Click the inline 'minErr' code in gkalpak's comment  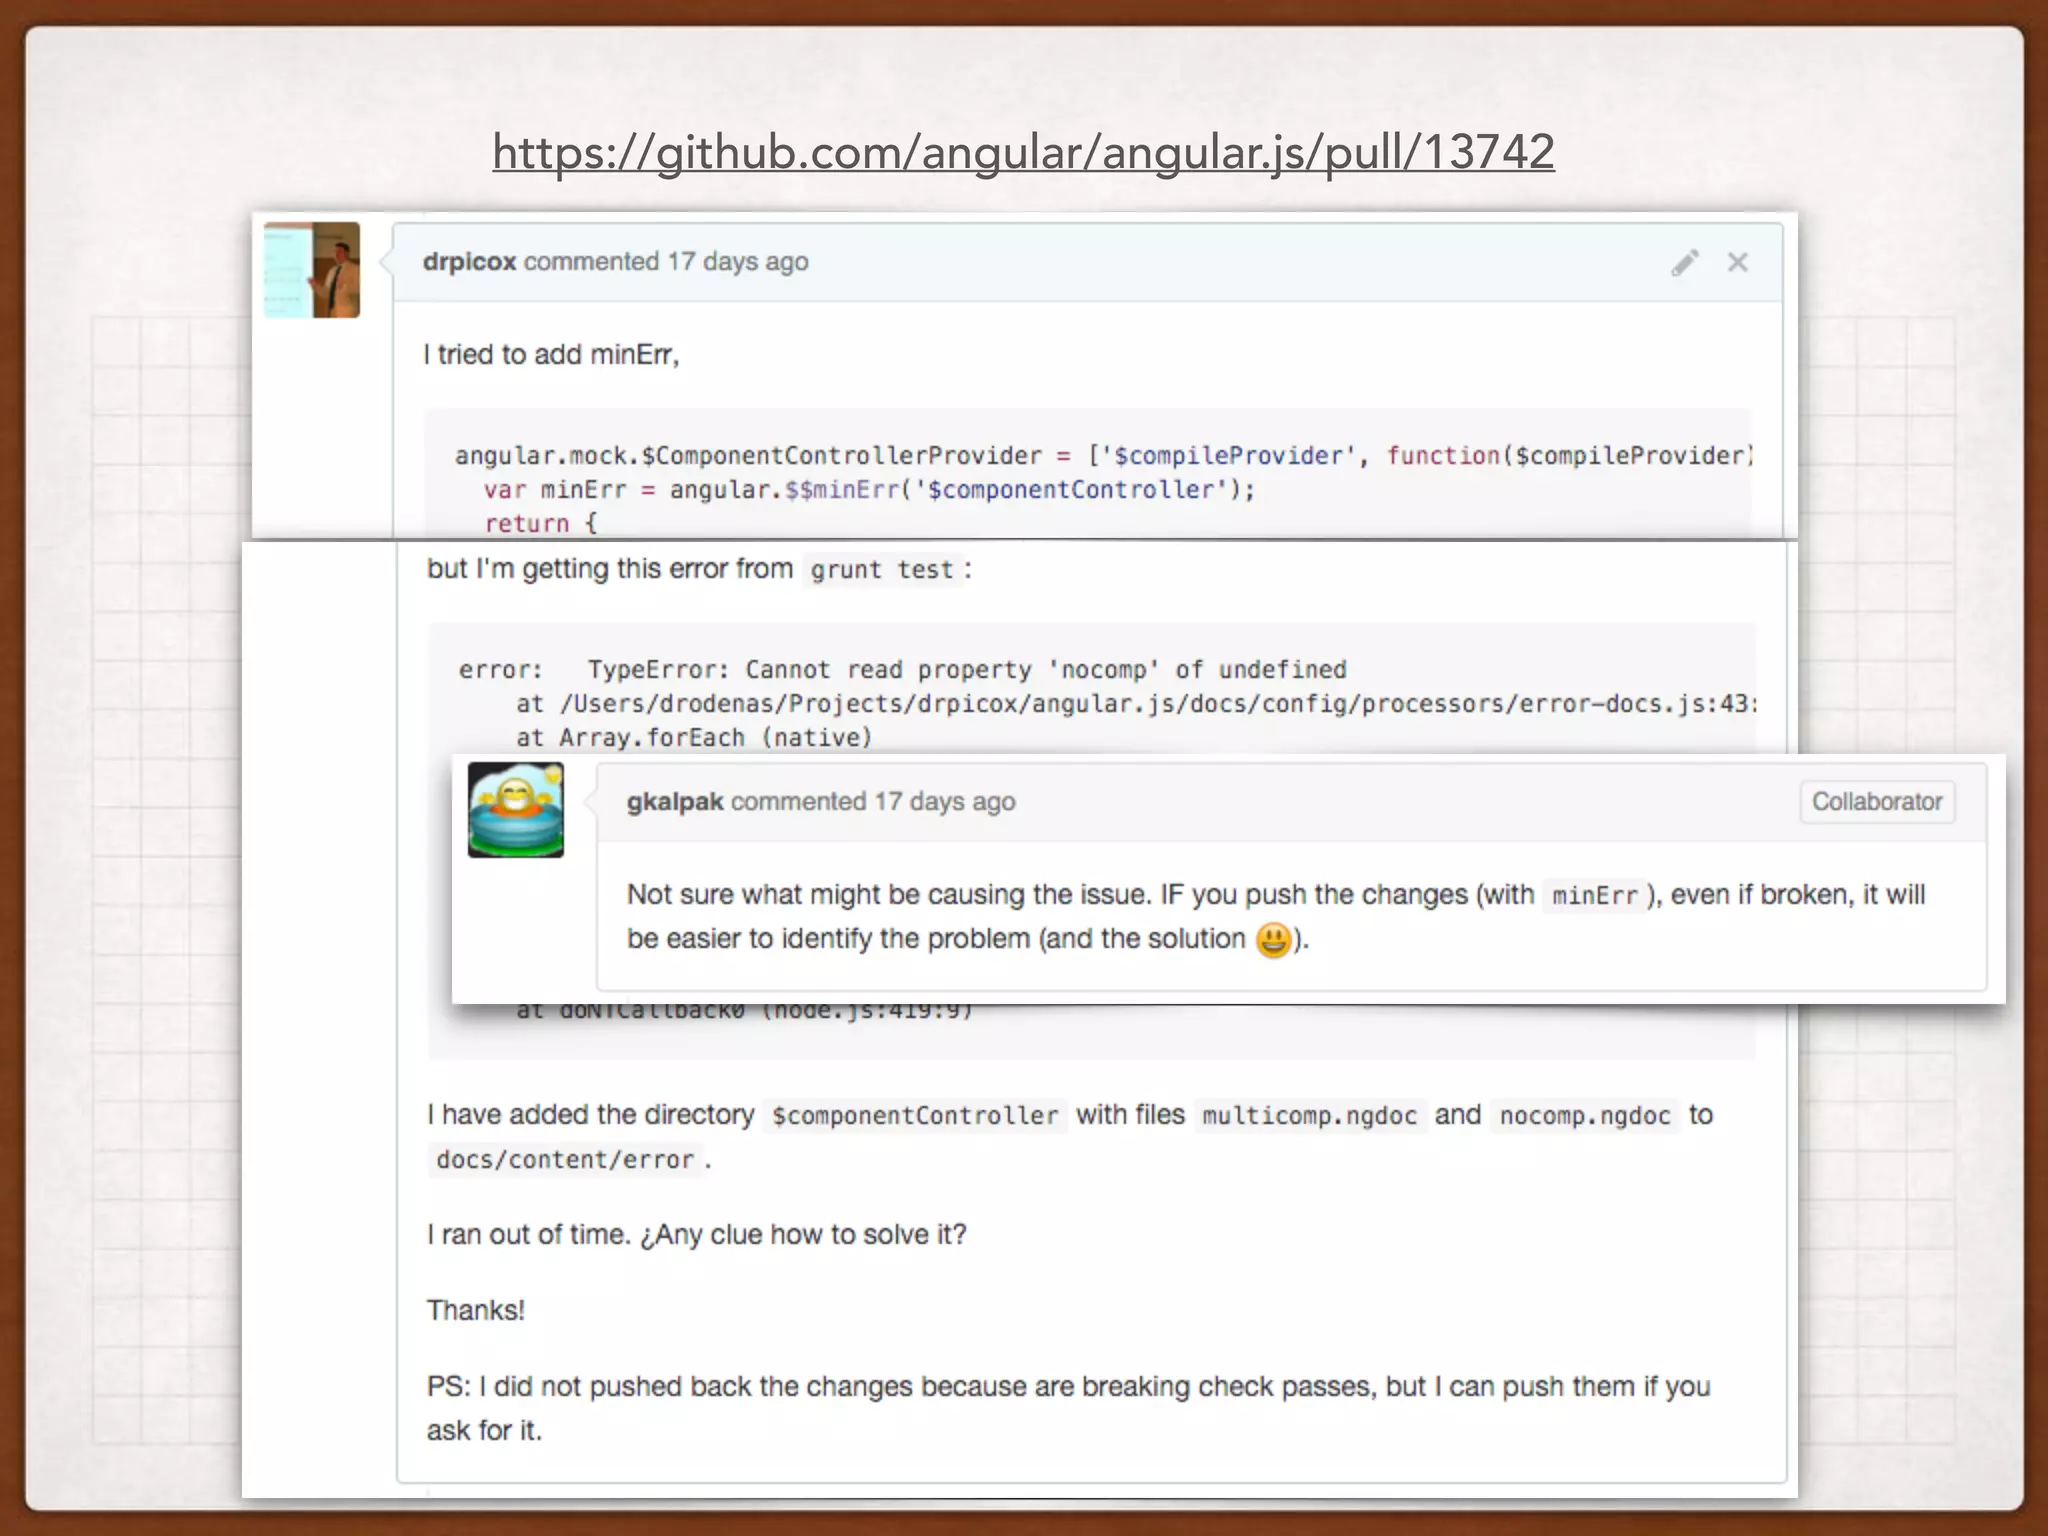coord(1594,895)
